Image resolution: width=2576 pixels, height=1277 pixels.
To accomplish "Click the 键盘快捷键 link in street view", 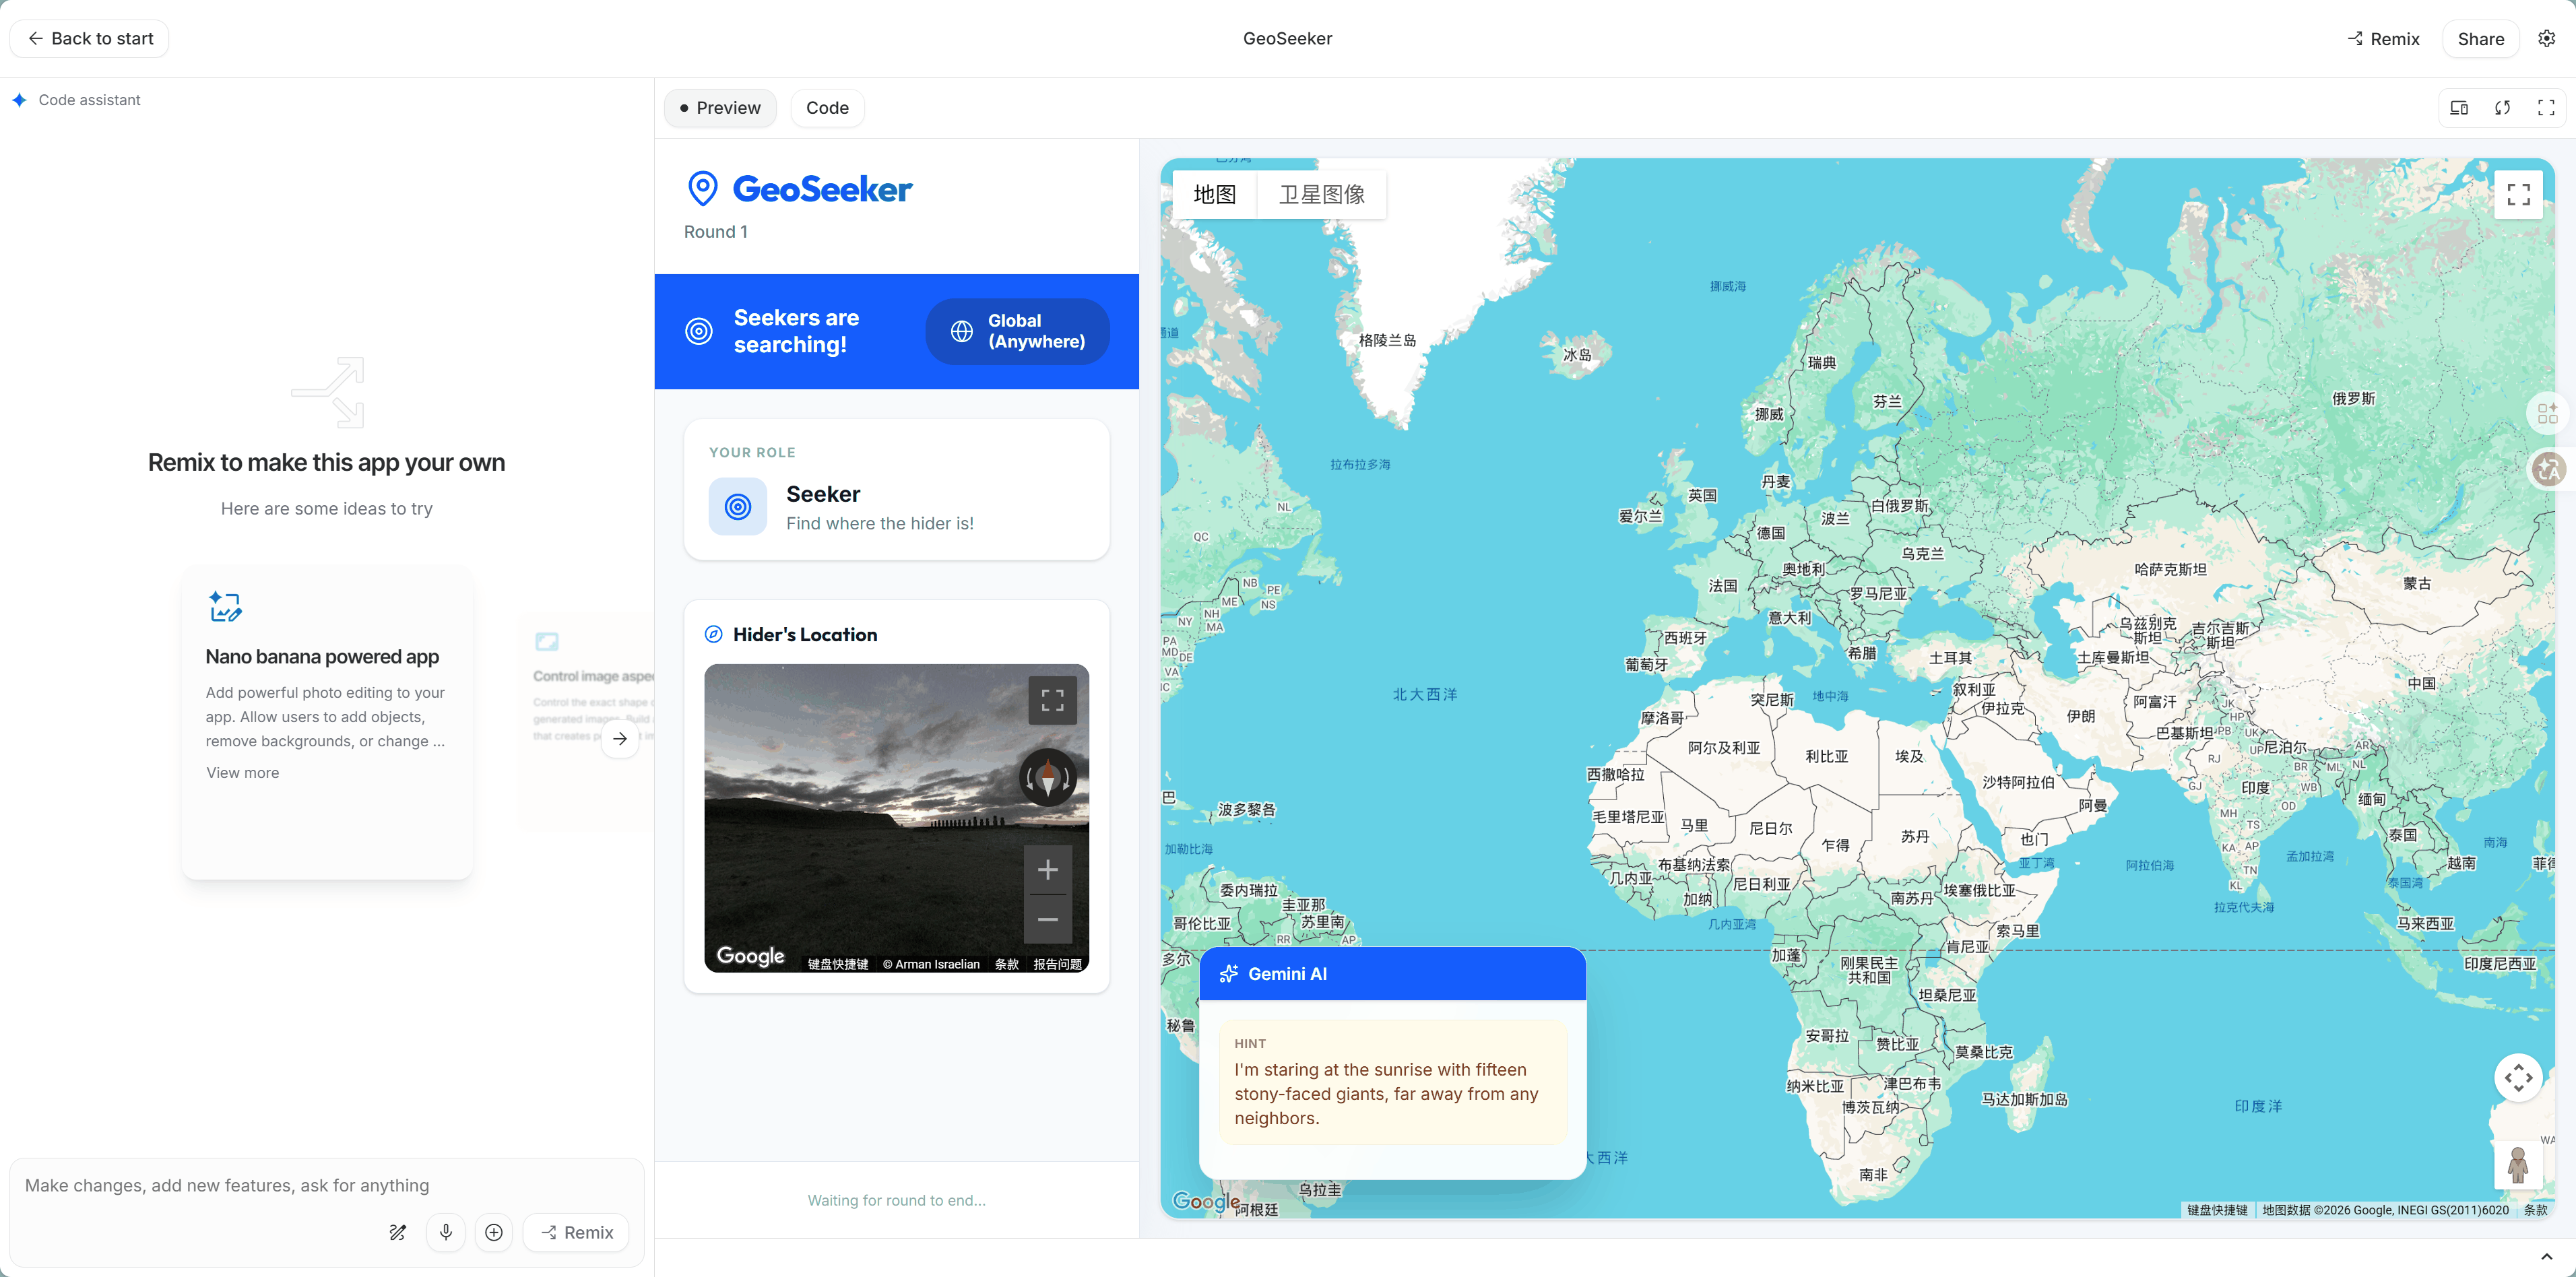I will click(x=837, y=964).
